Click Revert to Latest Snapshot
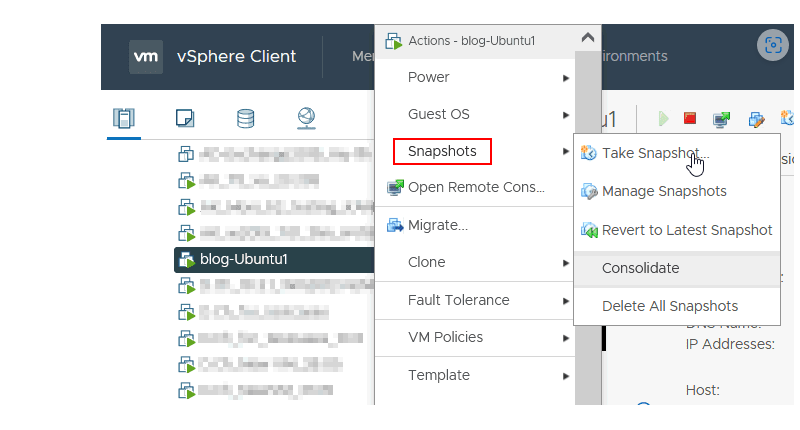Screen dimensions: 800x430 [x=686, y=230]
